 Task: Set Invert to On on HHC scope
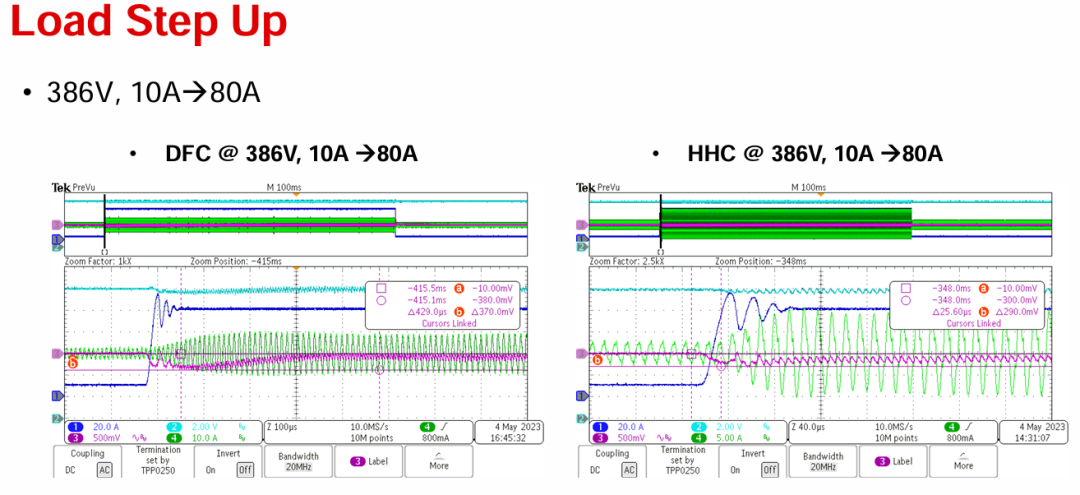click(x=736, y=470)
